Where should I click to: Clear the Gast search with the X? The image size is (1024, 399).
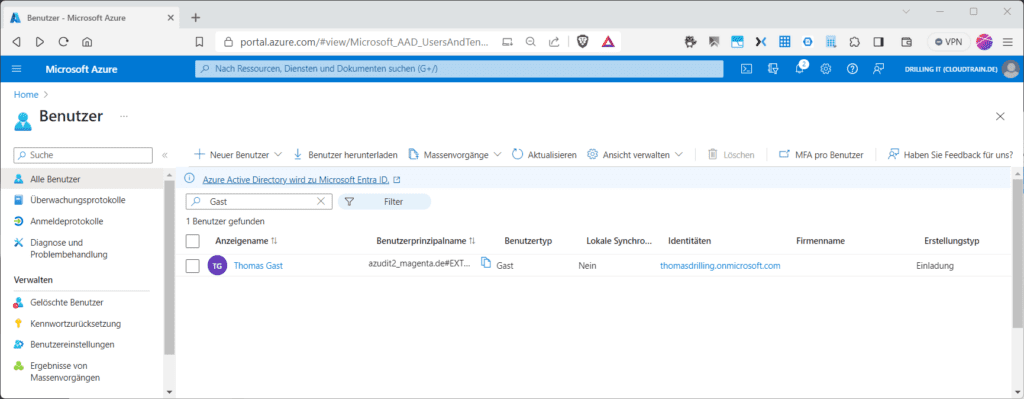[x=321, y=202]
